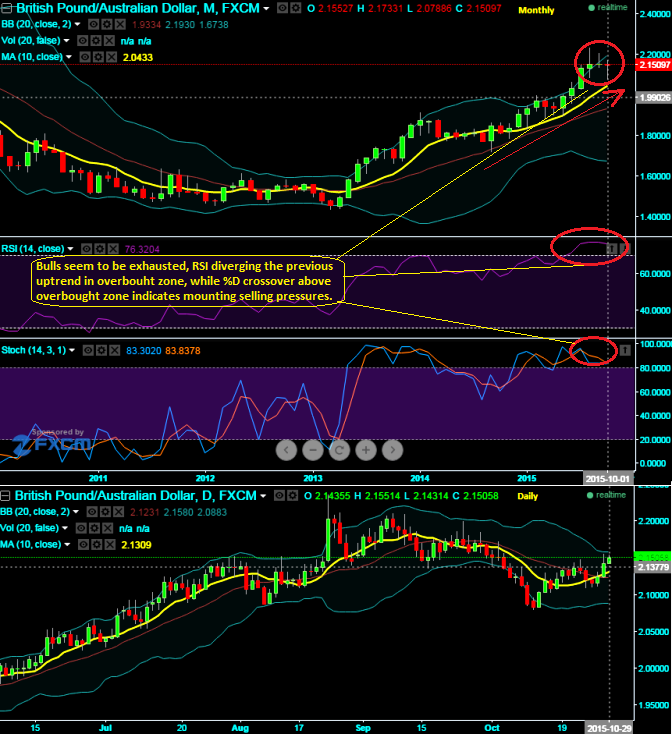The image size is (672, 734).
Task: Zoom in chart with plus button
Action: coord(366,450)
